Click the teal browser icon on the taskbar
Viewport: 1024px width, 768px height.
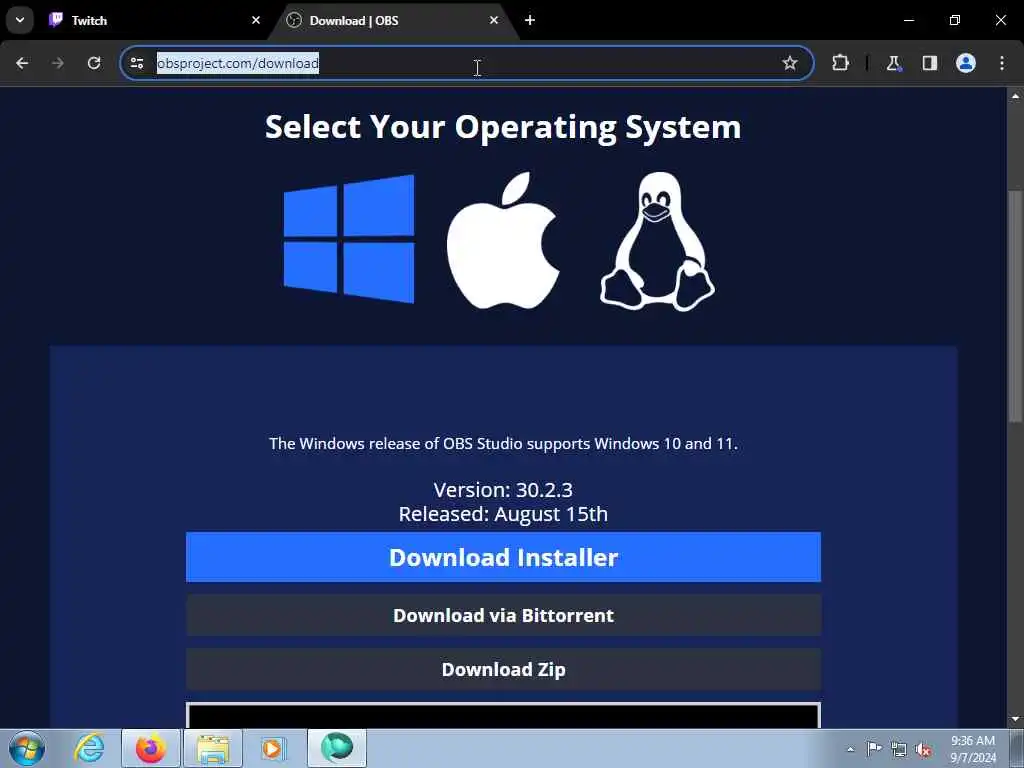pyautogui.click(x=337, y=748)
